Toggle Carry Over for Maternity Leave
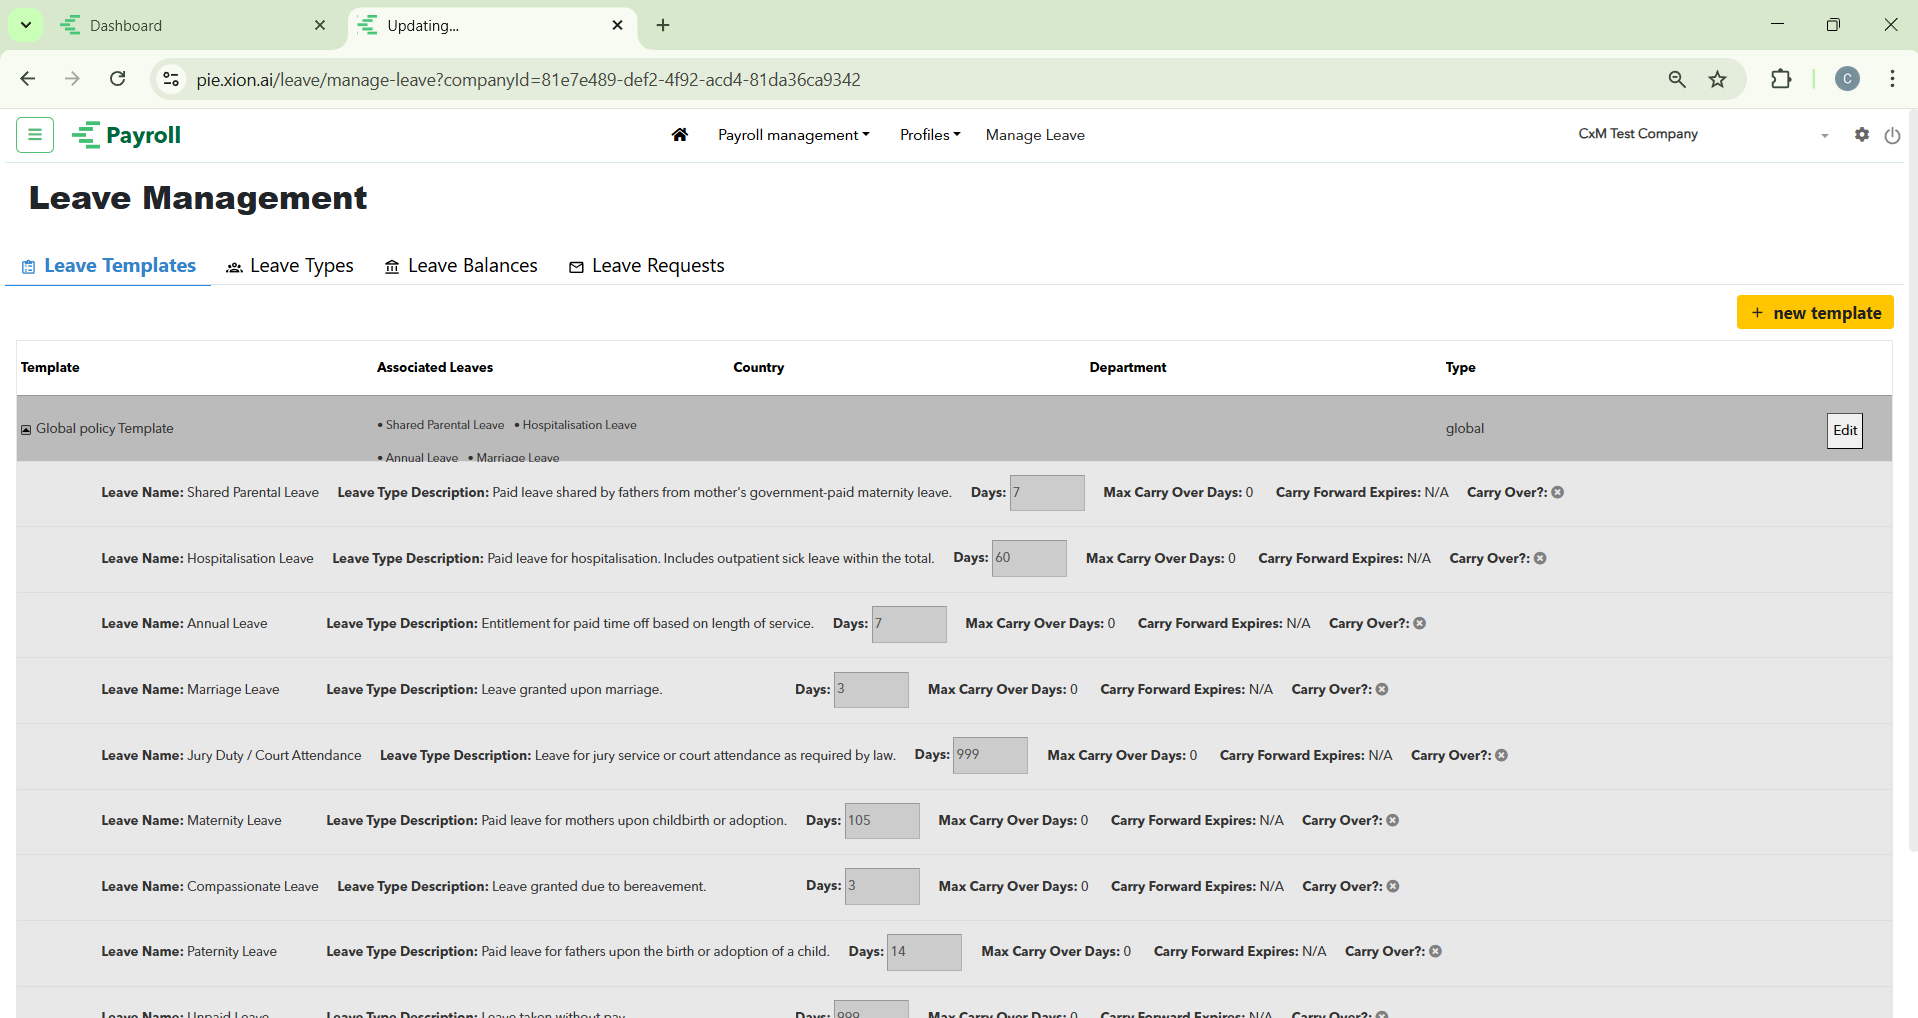The image size is (1918, 1018). point(1392,820)
